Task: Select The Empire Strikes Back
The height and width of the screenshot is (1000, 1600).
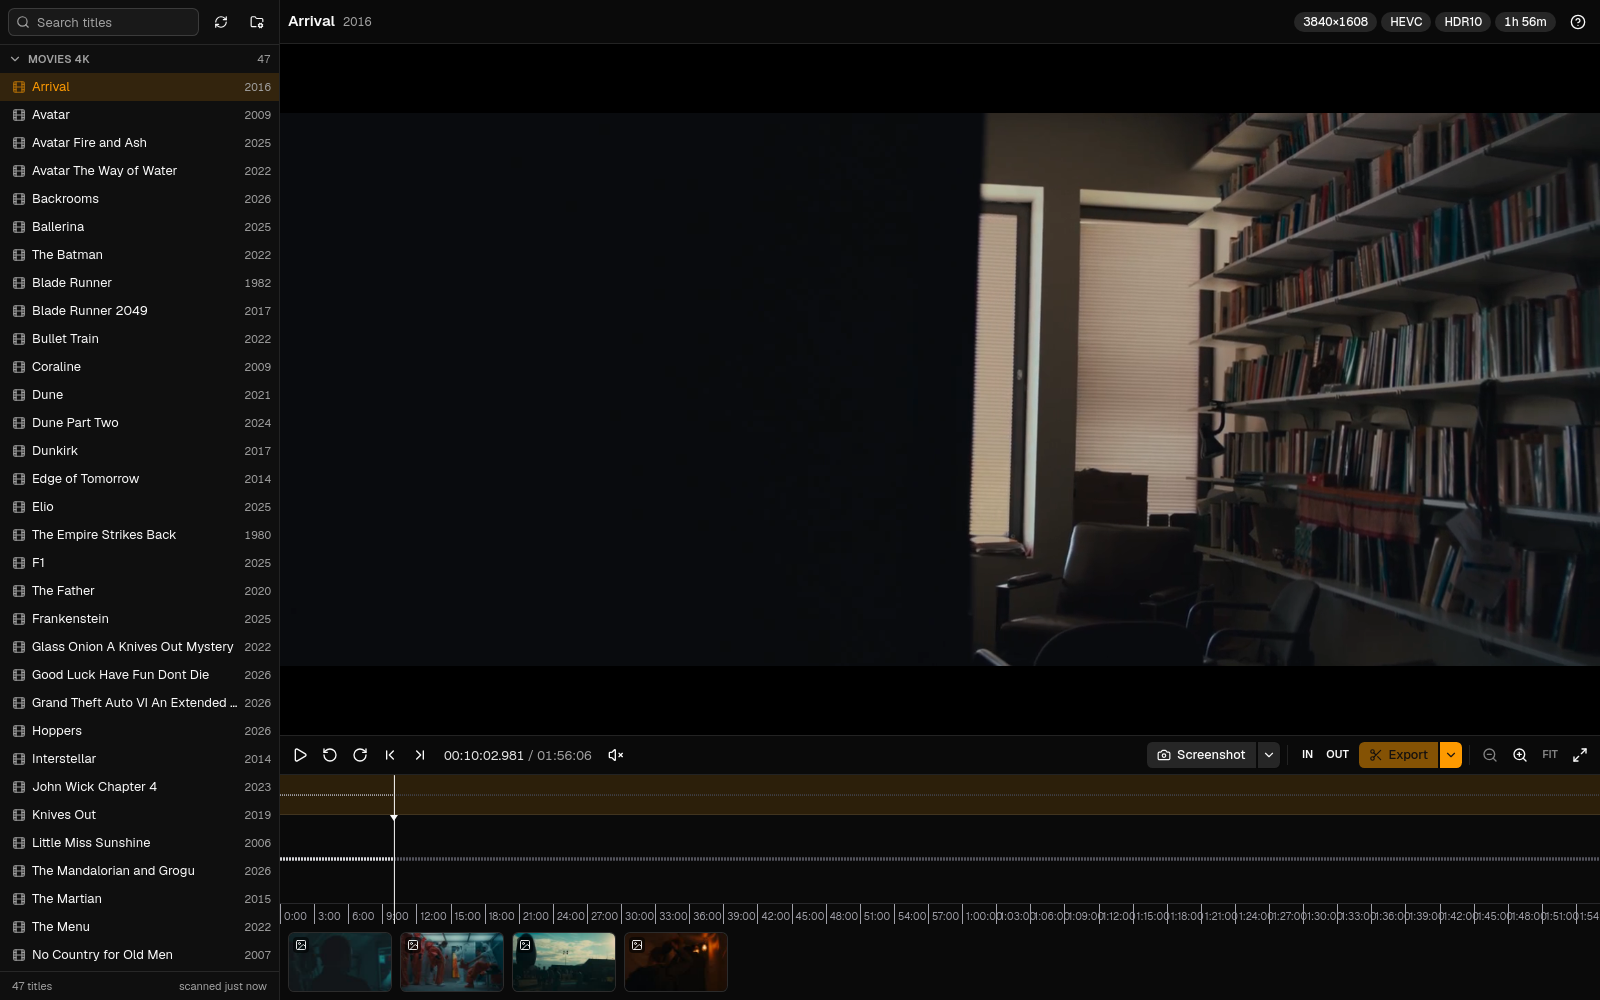Action: (140, 535)
